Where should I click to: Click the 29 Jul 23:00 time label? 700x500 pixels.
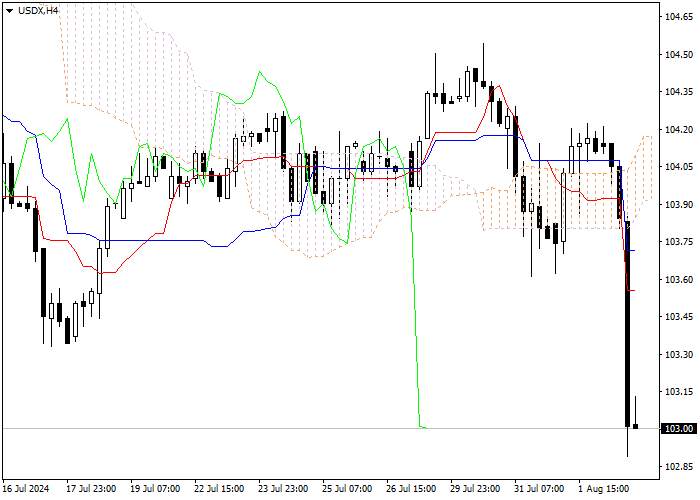pyautogui.click(x=475, y=489)
